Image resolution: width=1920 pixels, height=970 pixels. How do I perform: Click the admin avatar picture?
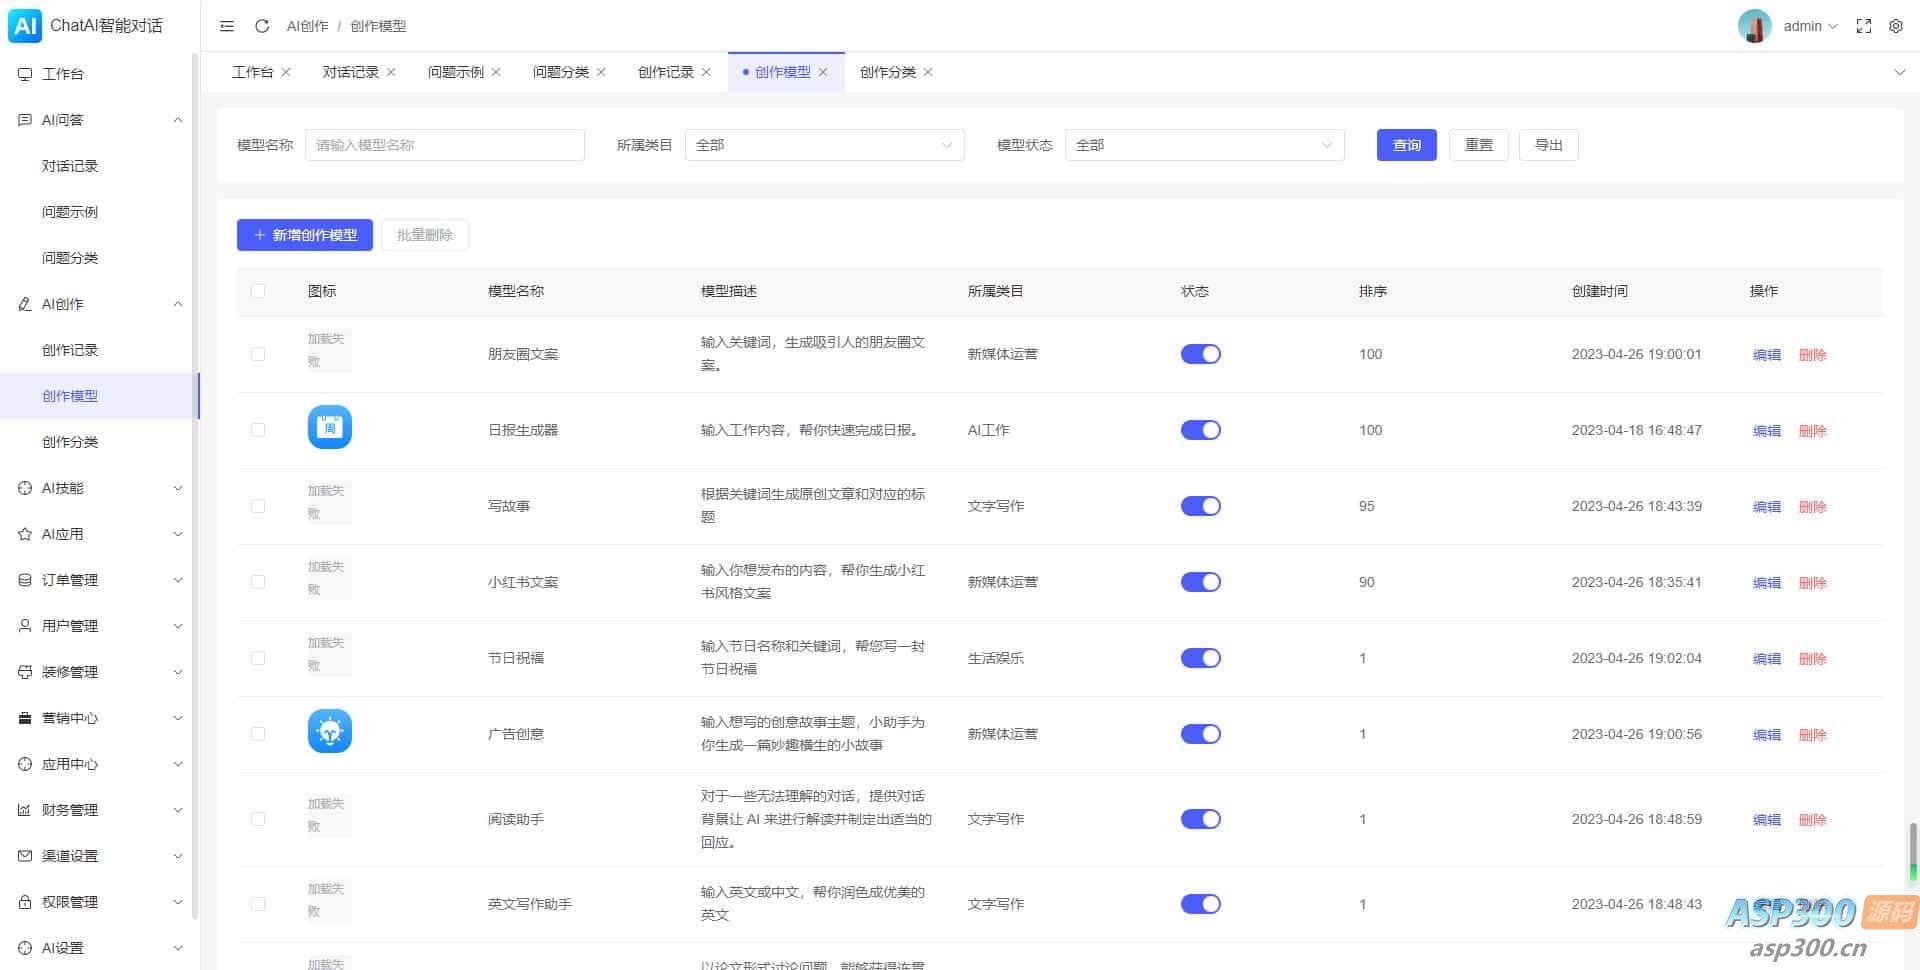click(1754, 26)
